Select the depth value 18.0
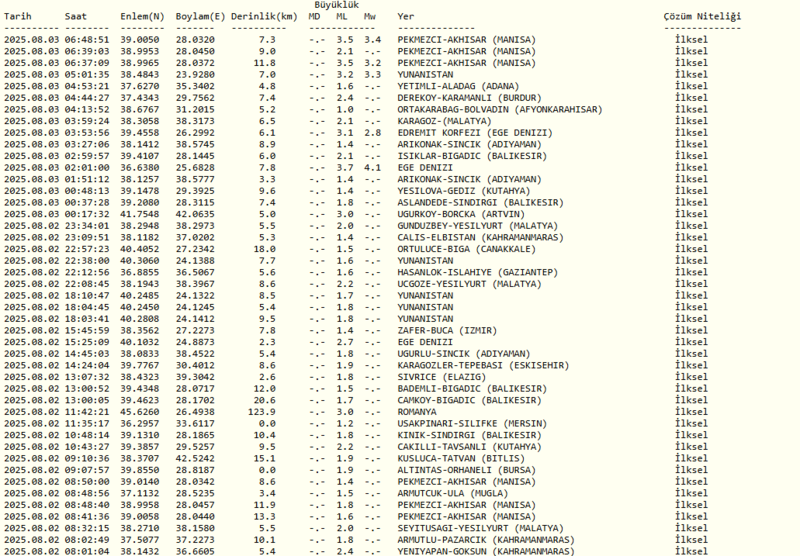The width and height of the screenshot is (800, 556). pos(264,249)
